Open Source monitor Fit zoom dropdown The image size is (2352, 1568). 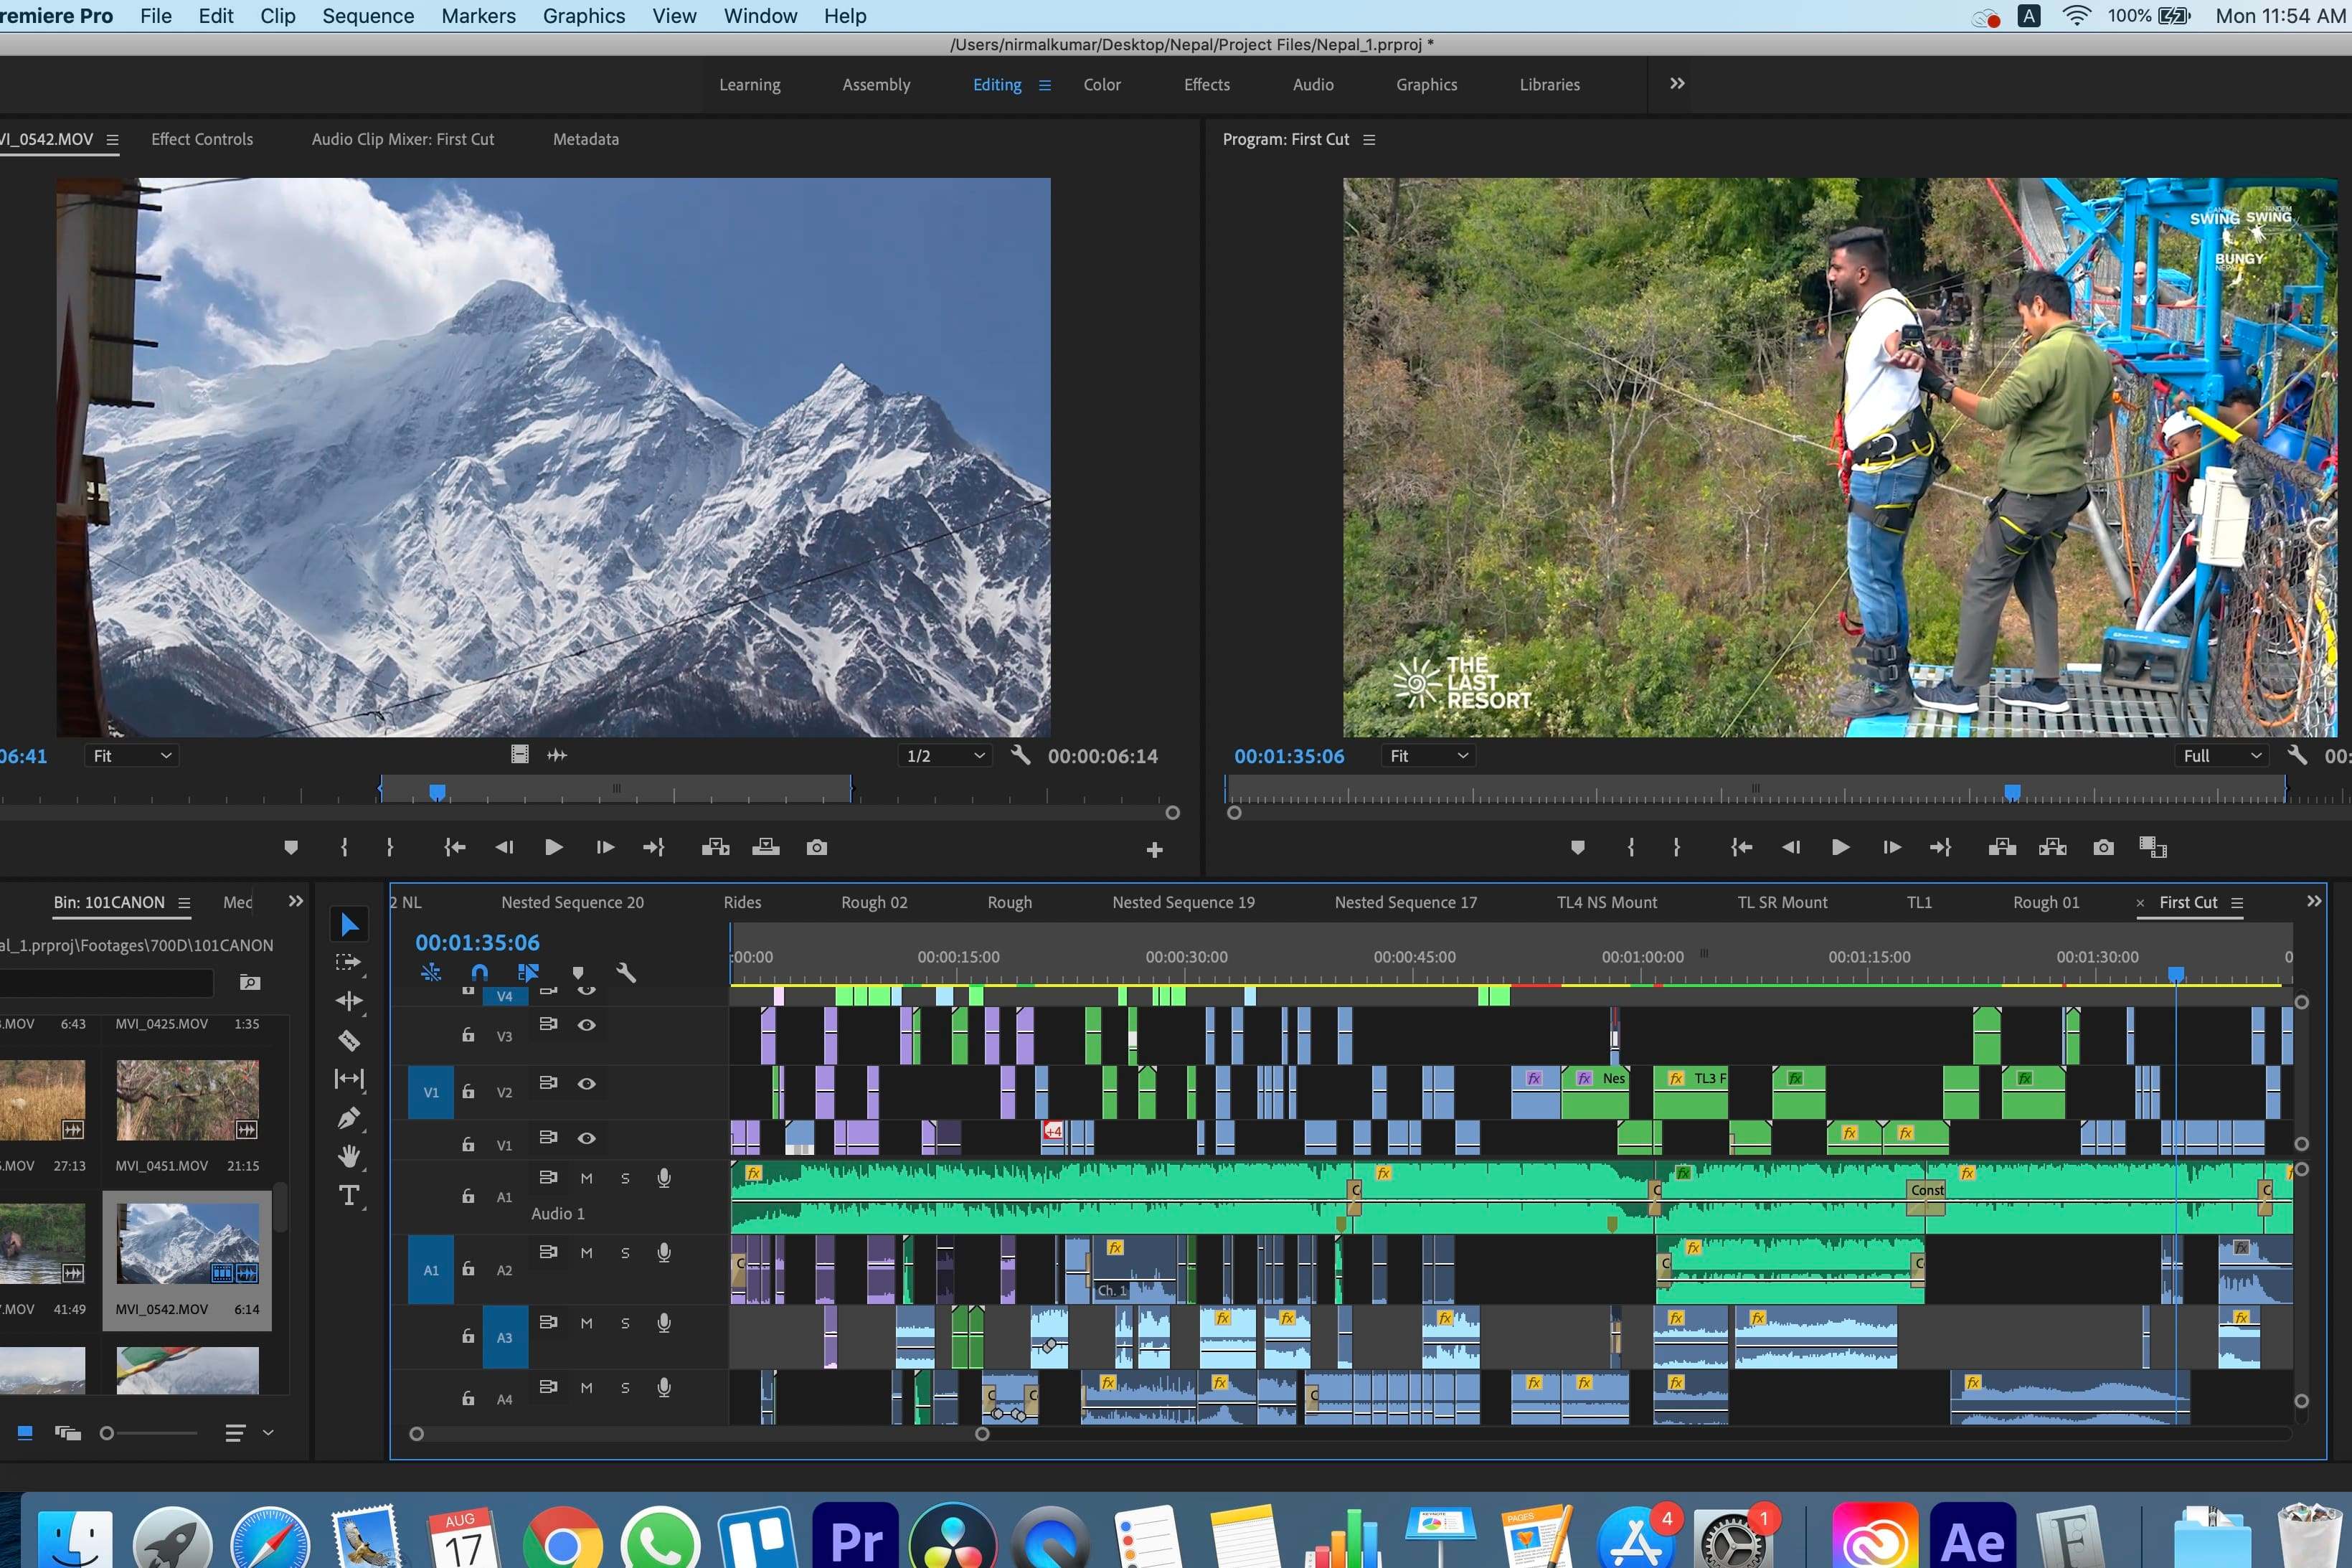(131, 756)
